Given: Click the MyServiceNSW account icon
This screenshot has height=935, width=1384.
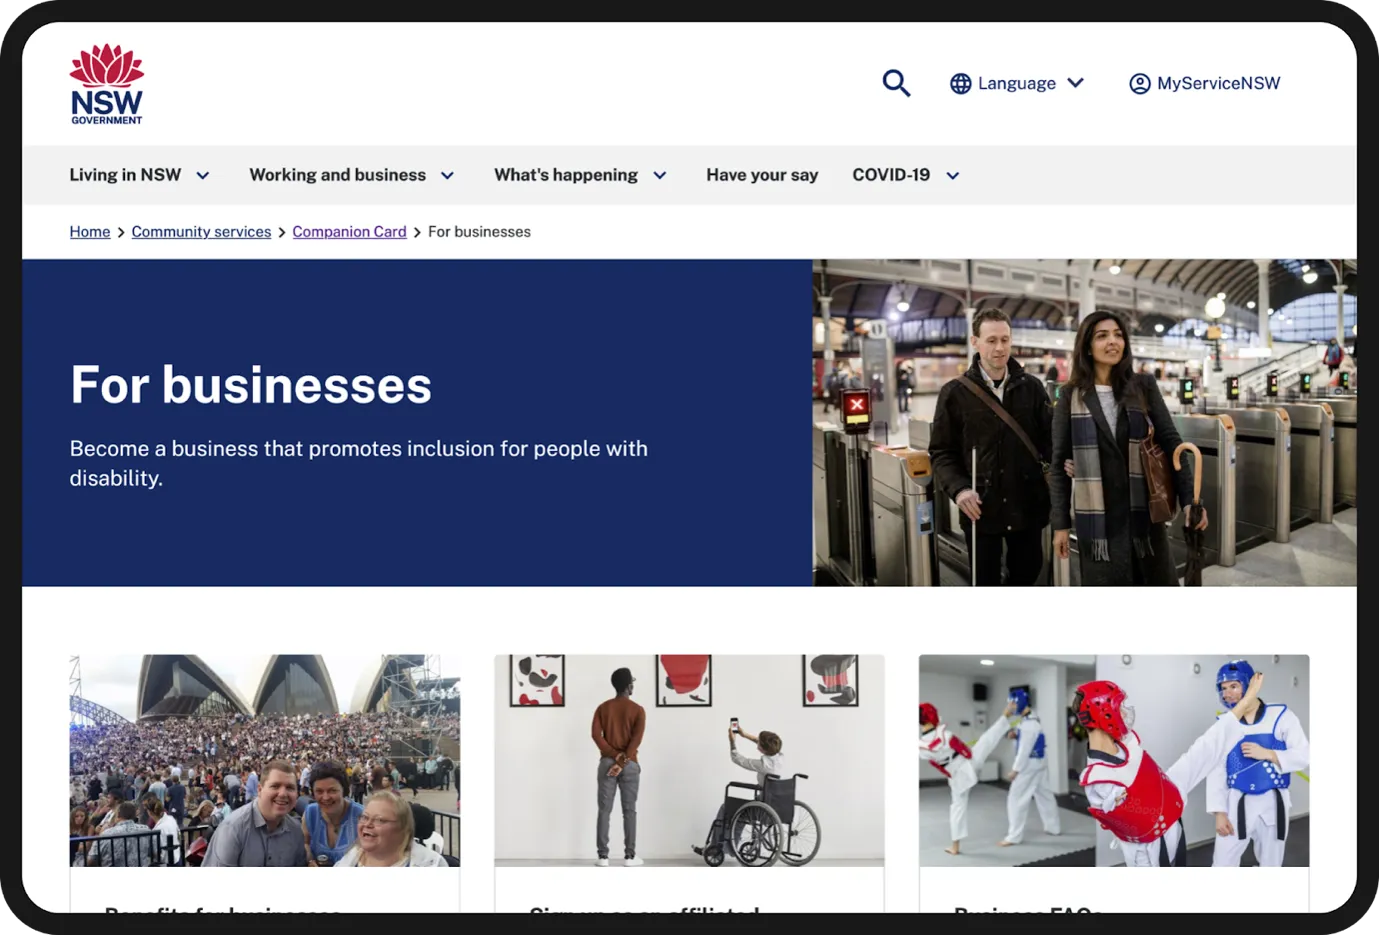Looking at the screenshot, I should (x=1139, y=83).
